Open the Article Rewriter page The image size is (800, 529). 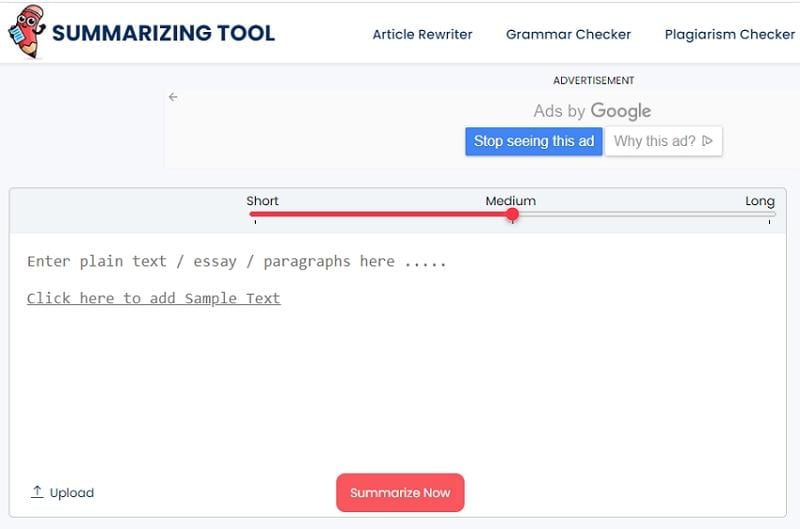click(x=422, y=34)
